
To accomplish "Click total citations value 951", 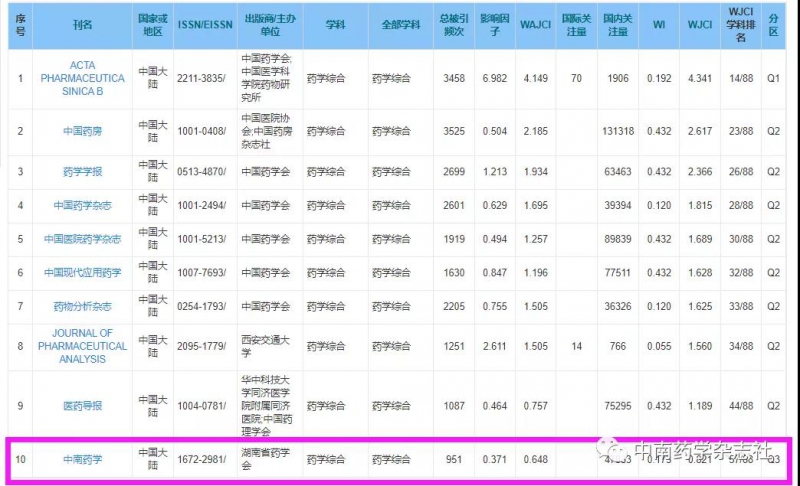I will click(x=454, y=459).
